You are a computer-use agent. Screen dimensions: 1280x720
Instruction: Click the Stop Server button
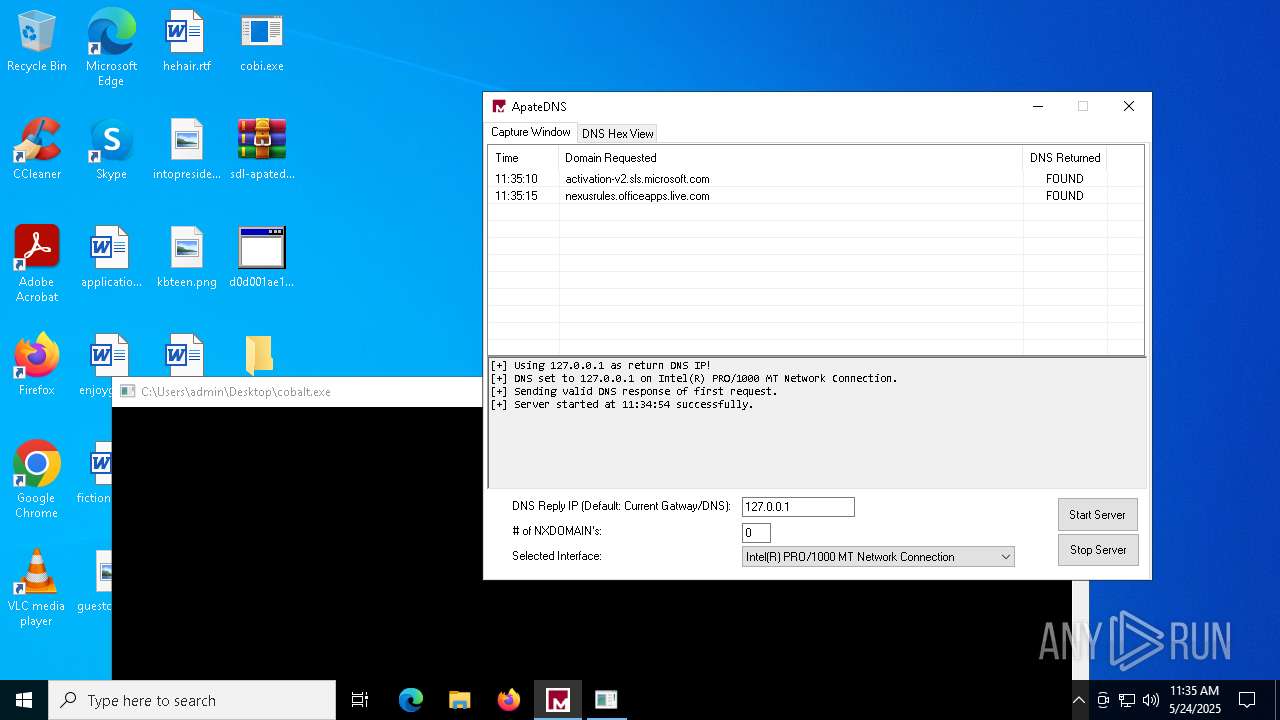pos(1098,549)
